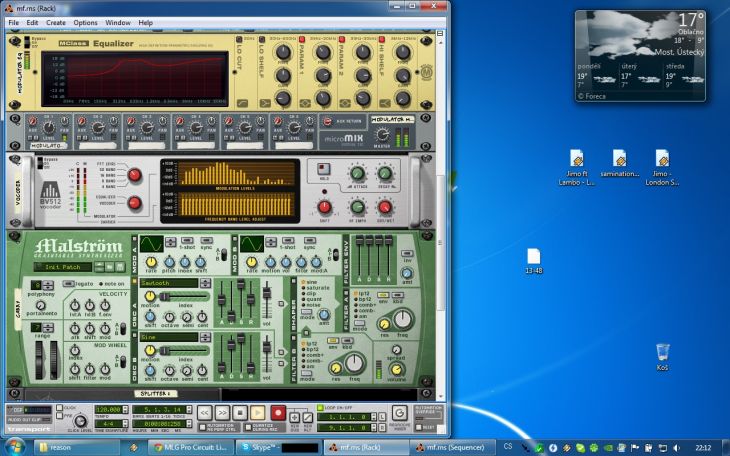Click the right locator R button
The height and width of the screenshot is (456, 730).
pyautogui.click(x=382, y=427)
